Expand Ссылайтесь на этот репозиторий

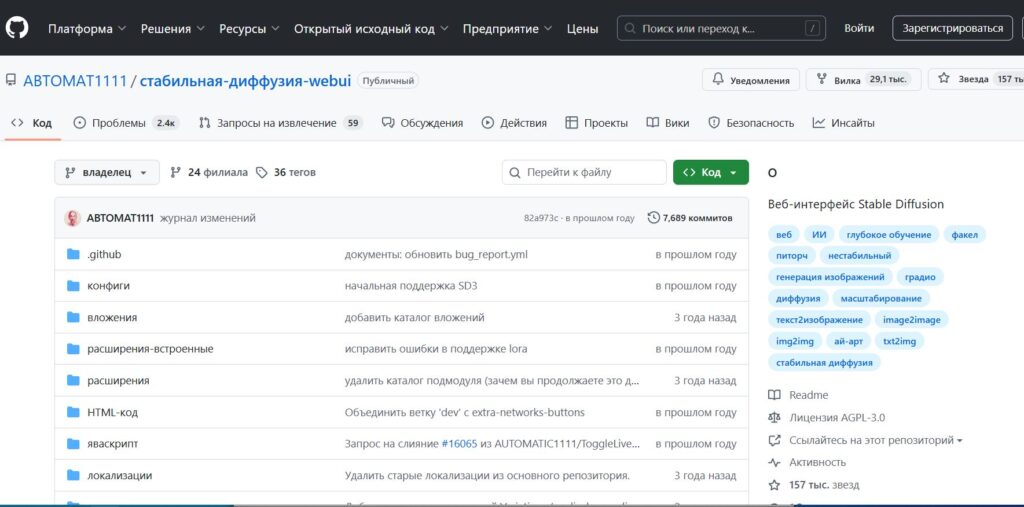pyautogui.click(x=875, y=440)
